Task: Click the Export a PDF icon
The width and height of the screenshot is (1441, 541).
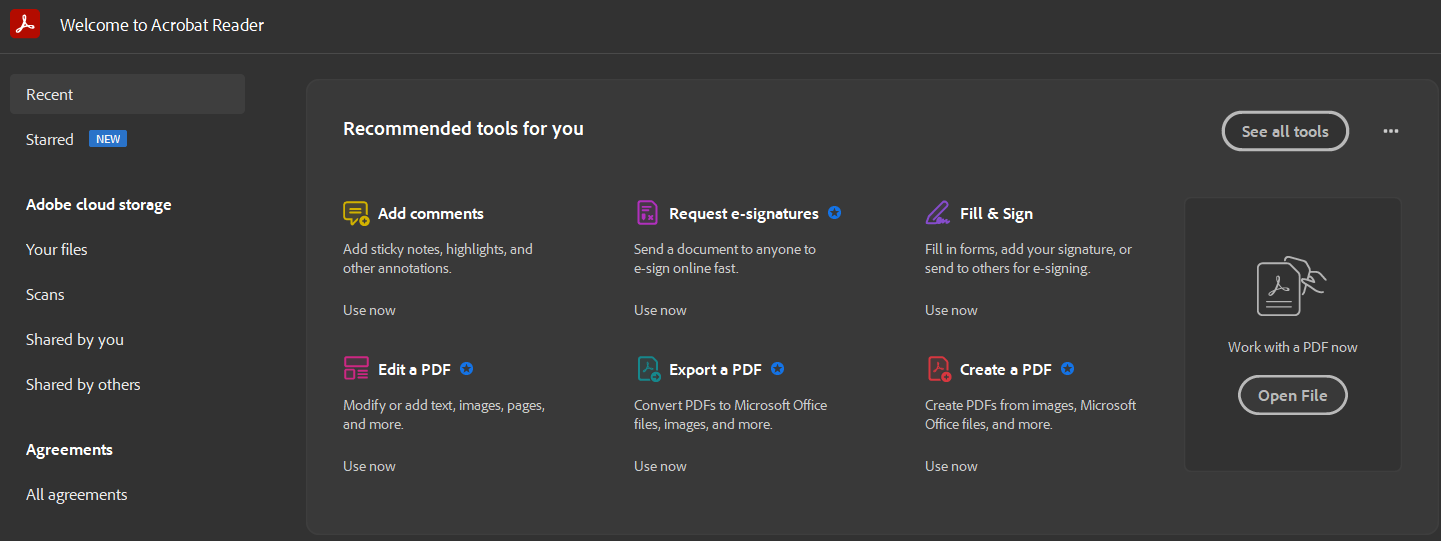Action: click(x=649, y=369)
